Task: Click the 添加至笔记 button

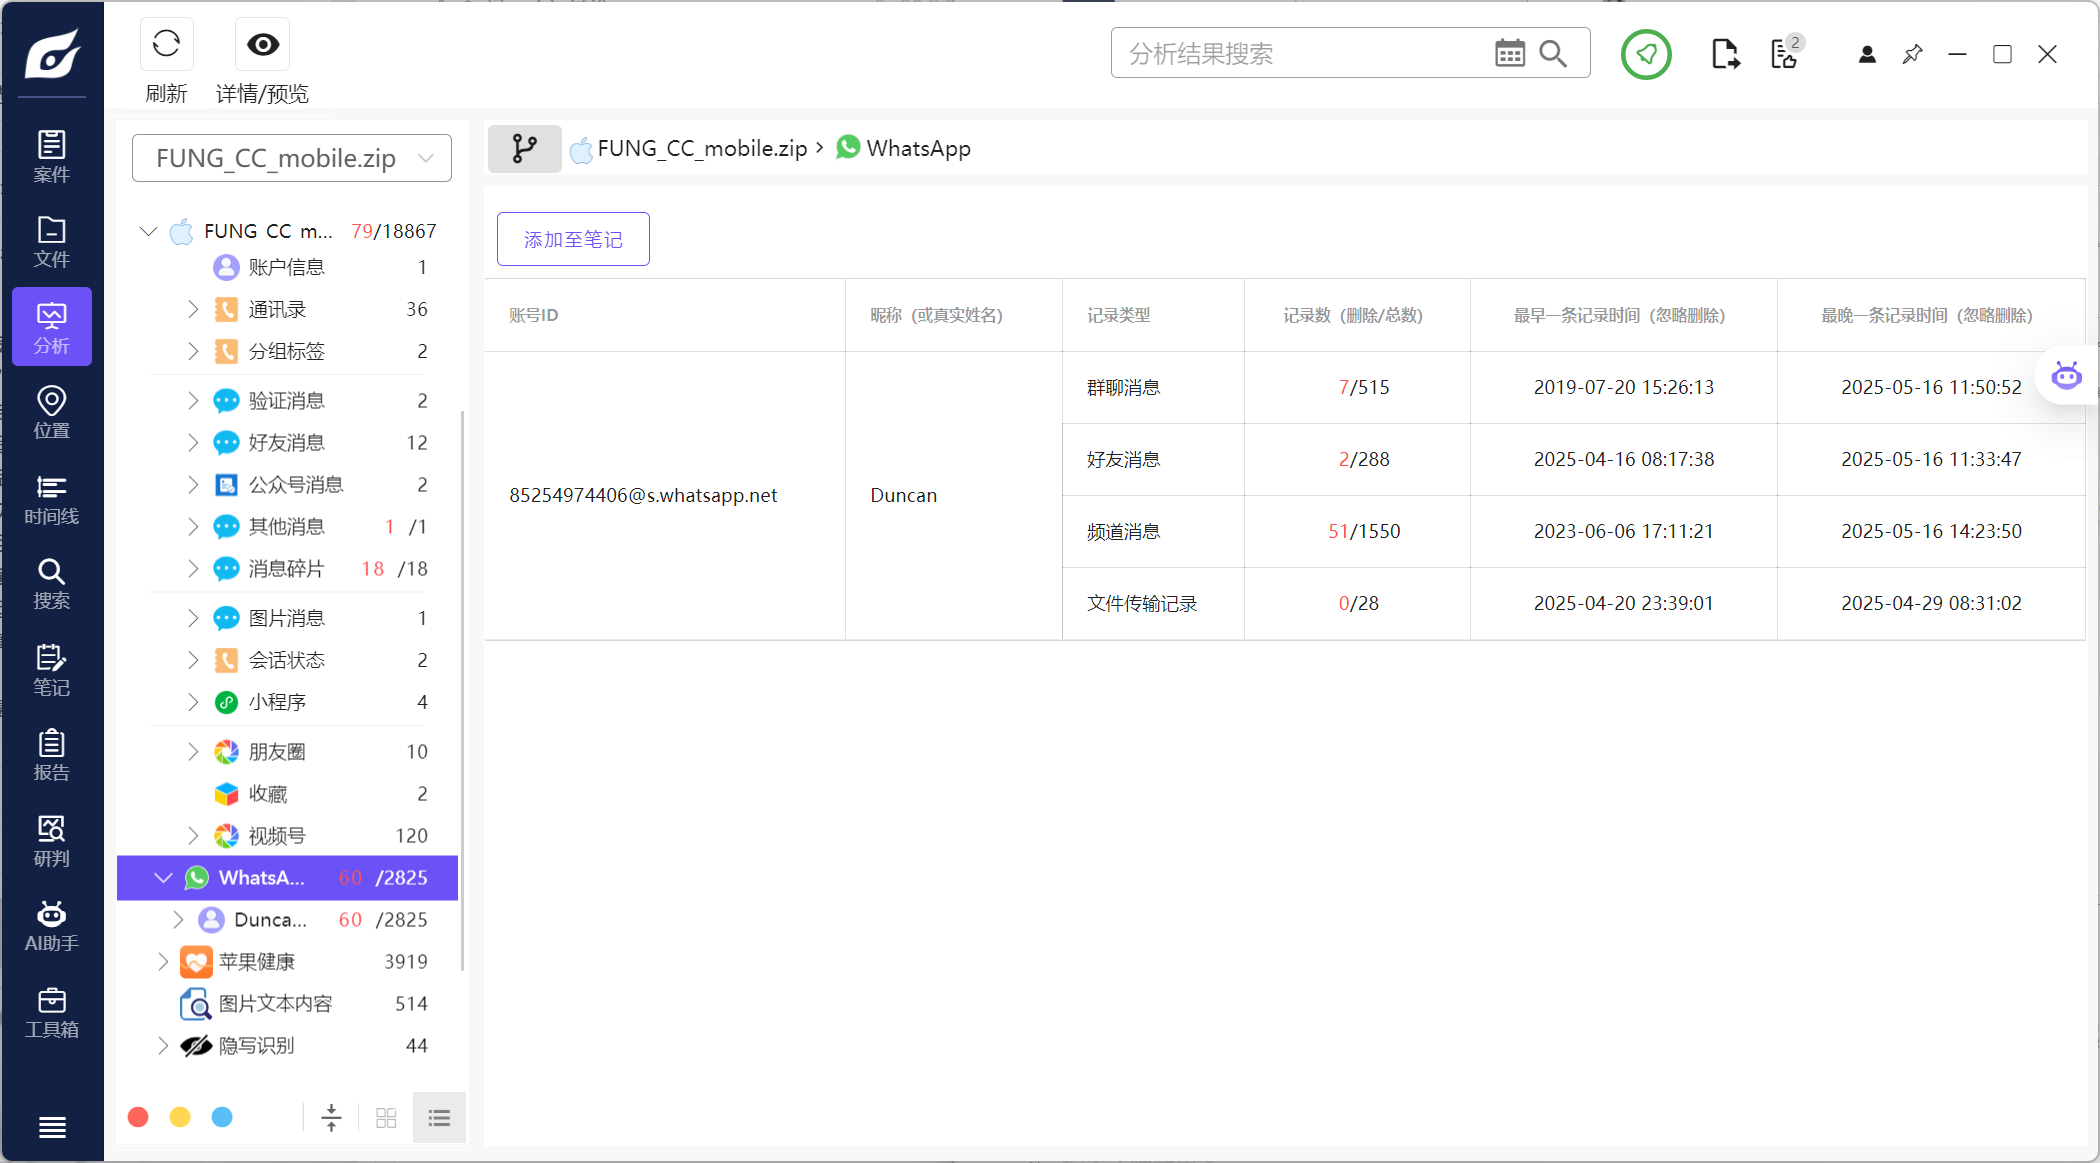Action: [x=573, y=239]
